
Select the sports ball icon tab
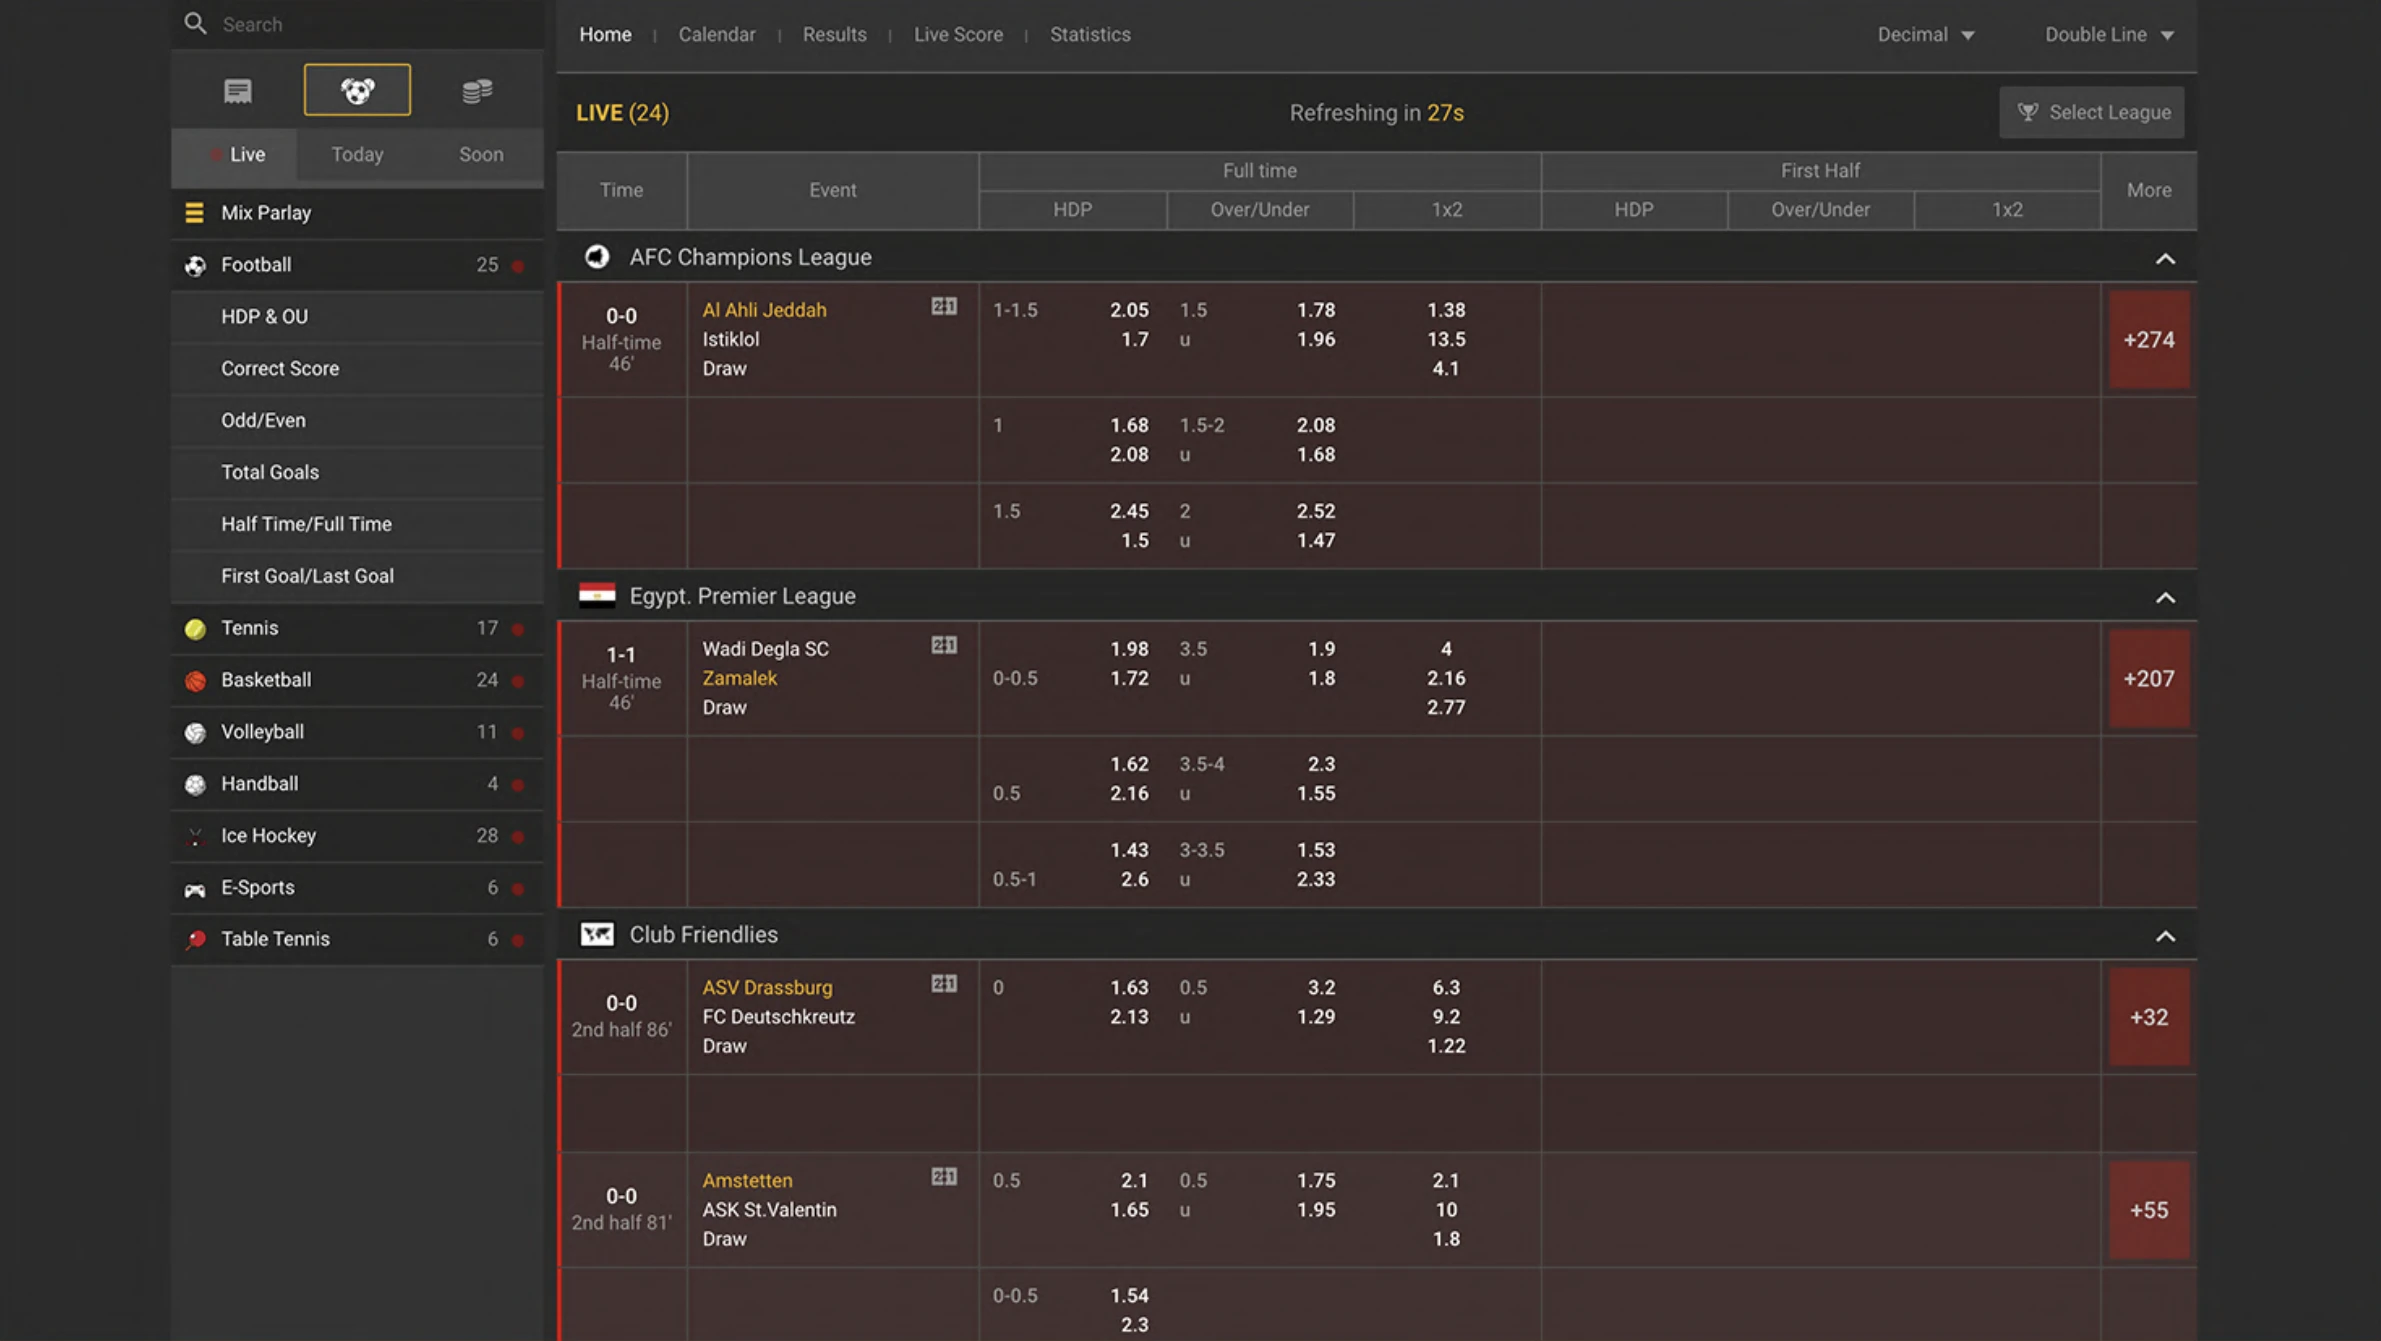tap(357, 90)
